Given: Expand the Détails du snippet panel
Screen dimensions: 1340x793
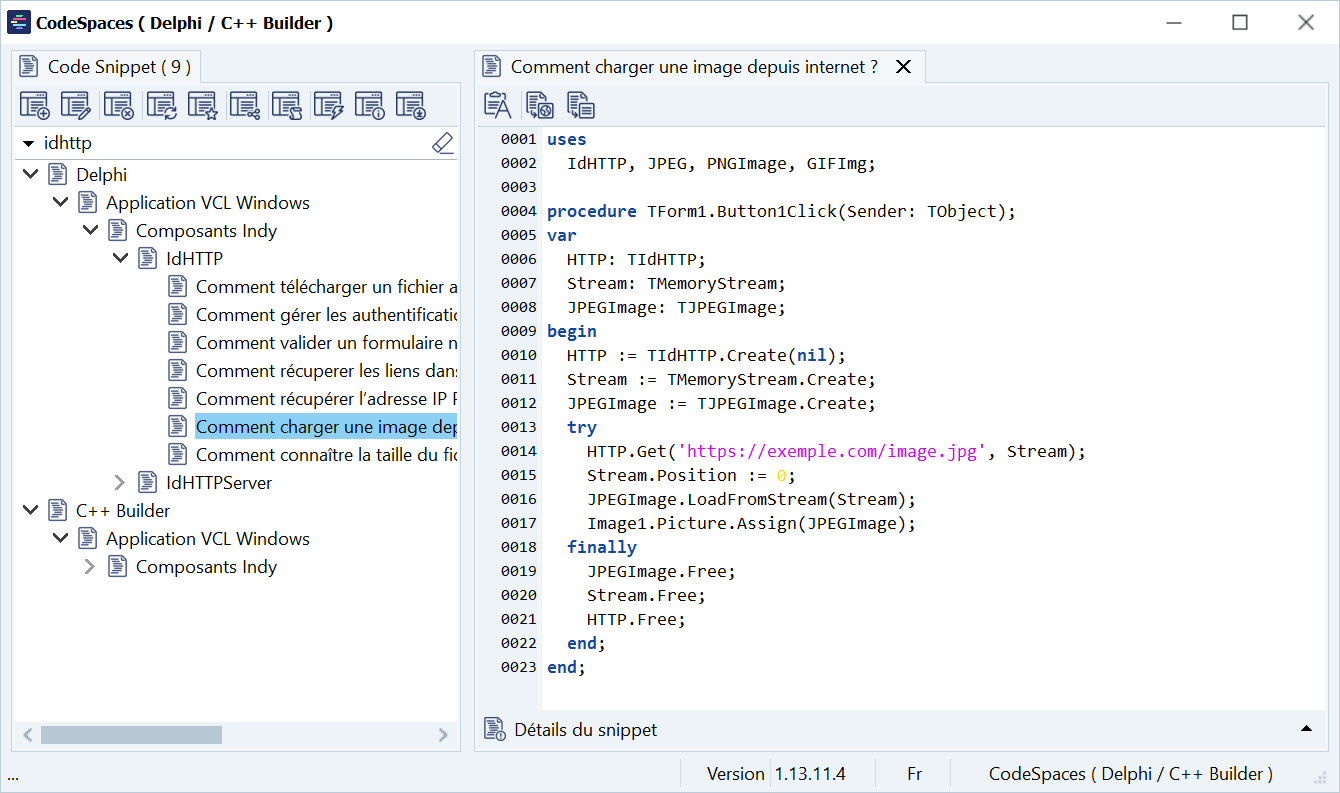Looking at the screenshot, I should point(1306,729).
